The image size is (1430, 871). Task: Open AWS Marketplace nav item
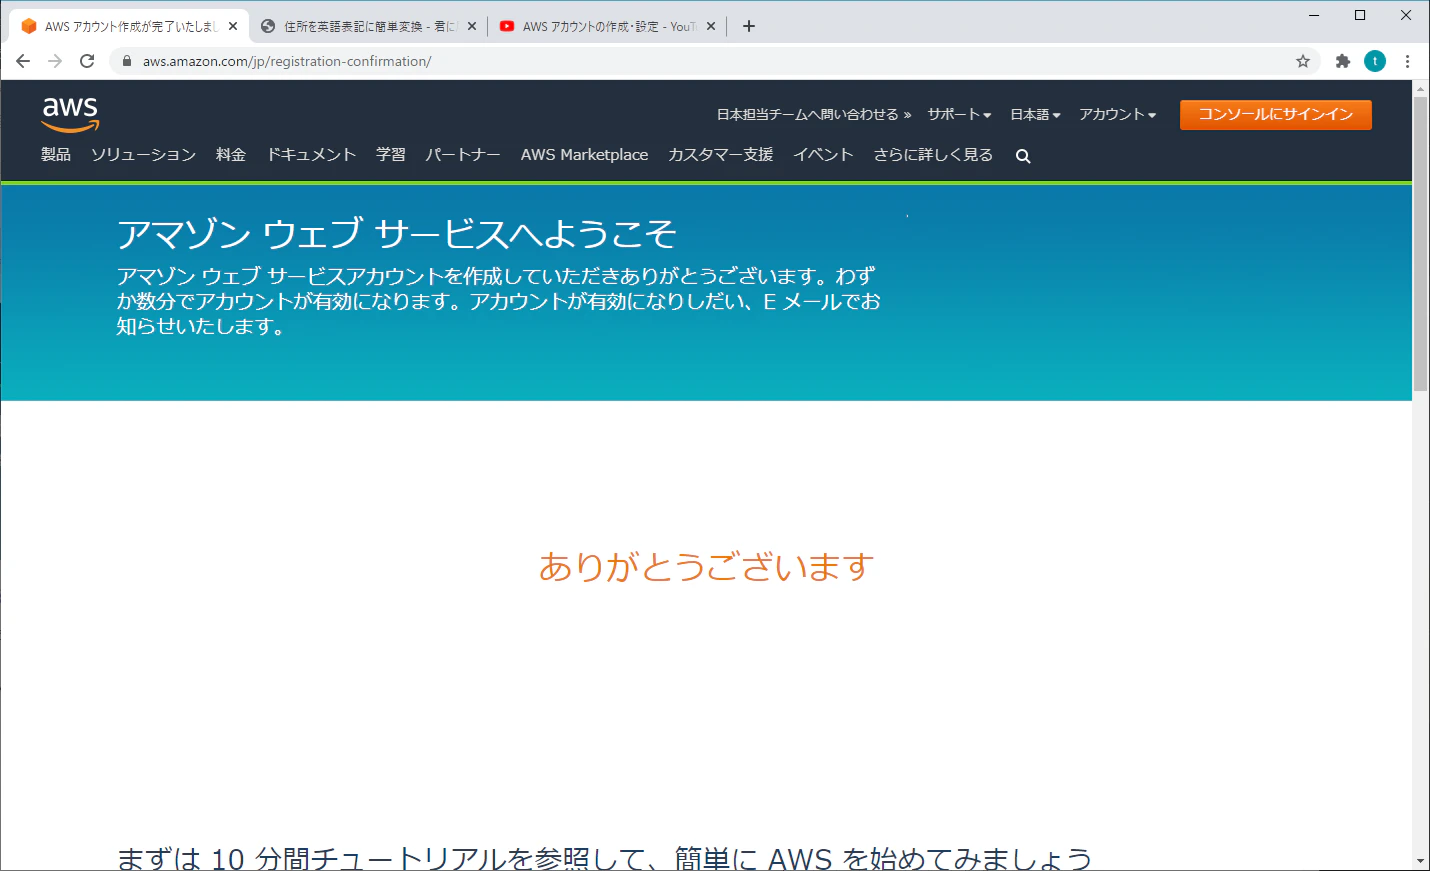[x=584, y=154]
